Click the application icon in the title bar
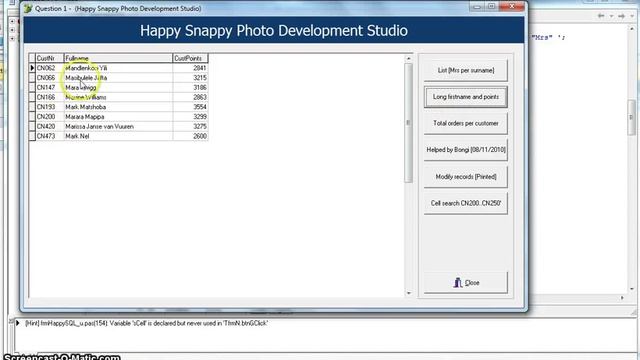Screen dimensions: 640x360 [x=28, y=9]
